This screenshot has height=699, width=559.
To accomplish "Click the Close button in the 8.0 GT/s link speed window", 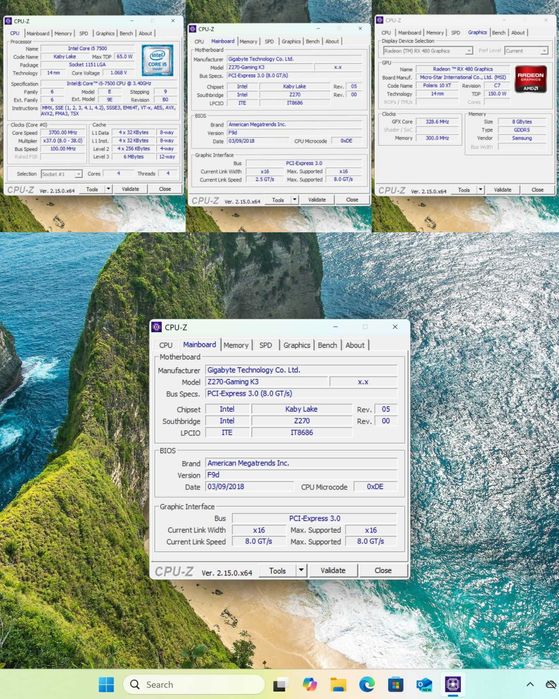I will click(x=383, y=570).
